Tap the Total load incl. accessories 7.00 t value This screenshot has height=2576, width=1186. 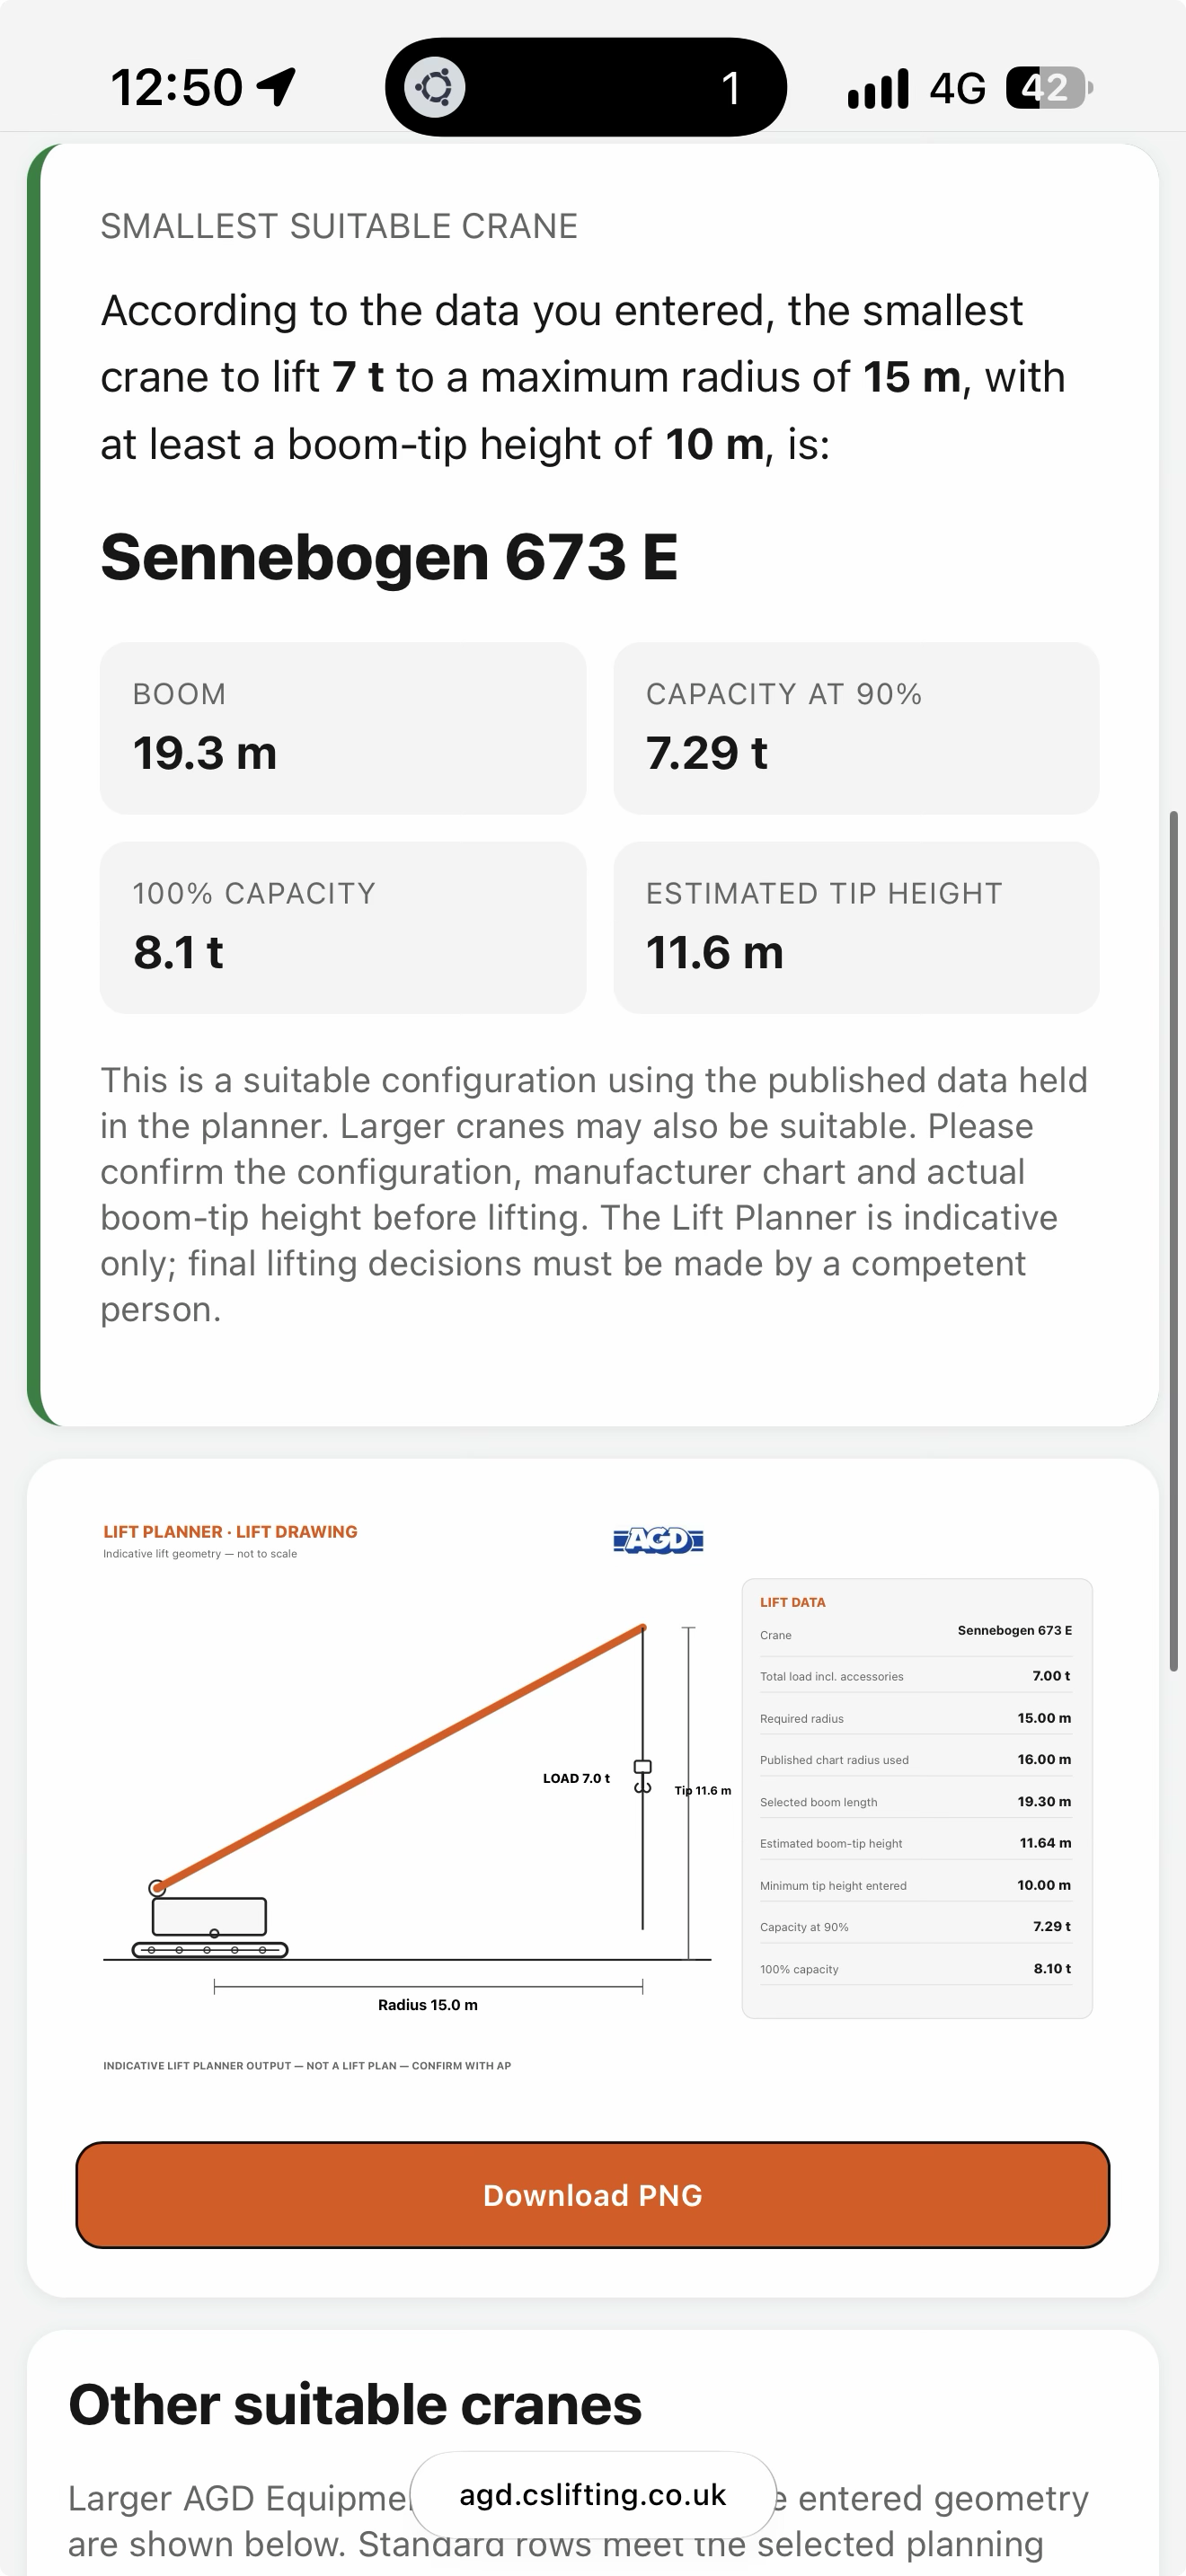pyautogui.click(x=1051, y=1675)
